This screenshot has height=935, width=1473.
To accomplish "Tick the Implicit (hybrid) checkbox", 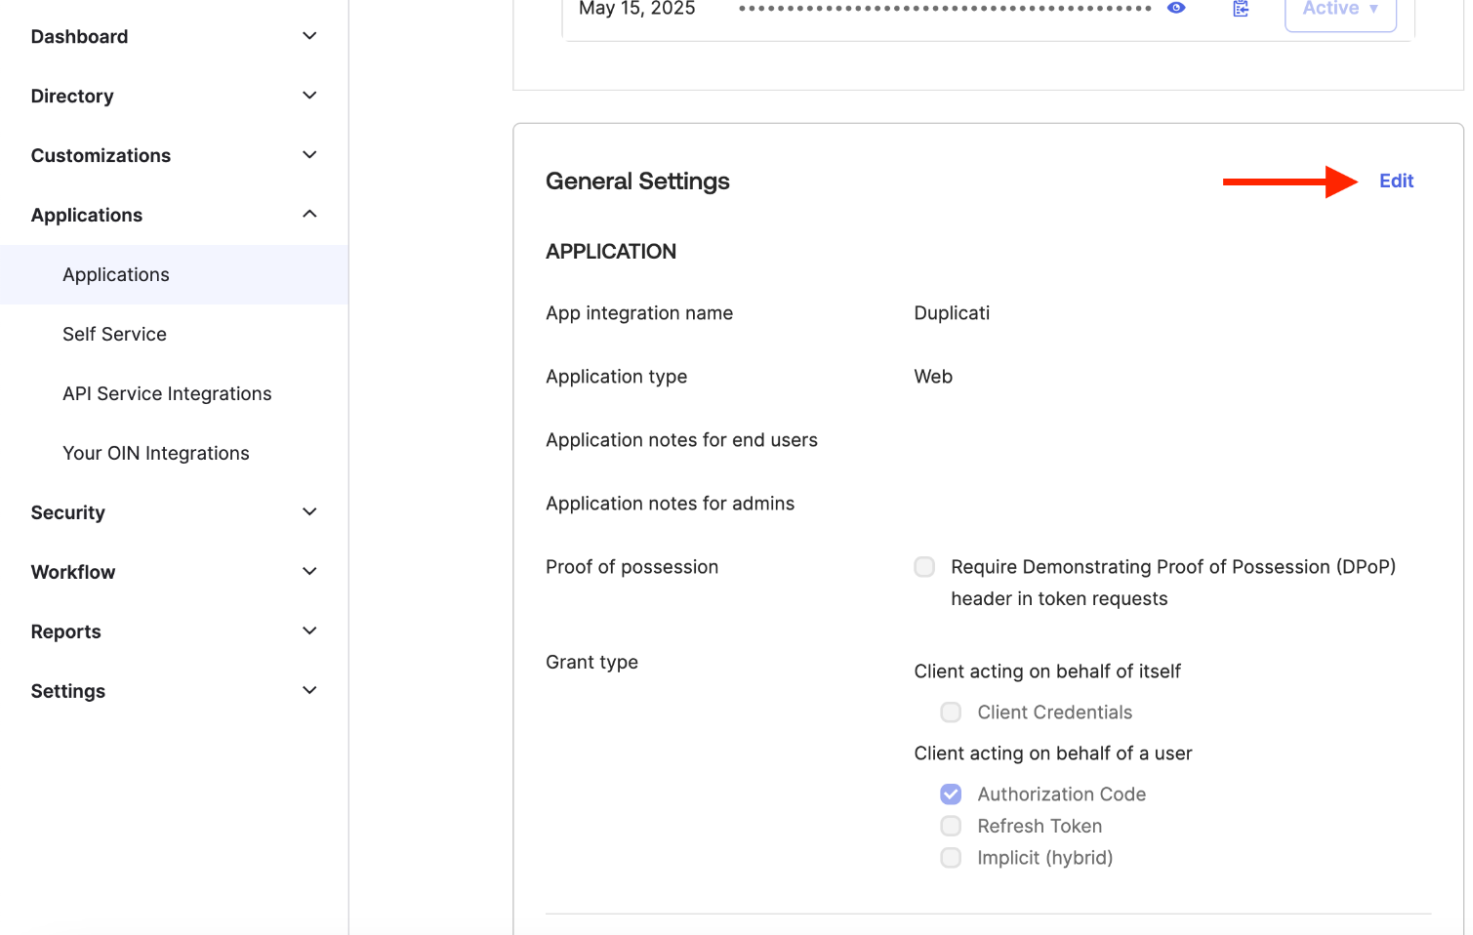I will (x=950, y=858).
